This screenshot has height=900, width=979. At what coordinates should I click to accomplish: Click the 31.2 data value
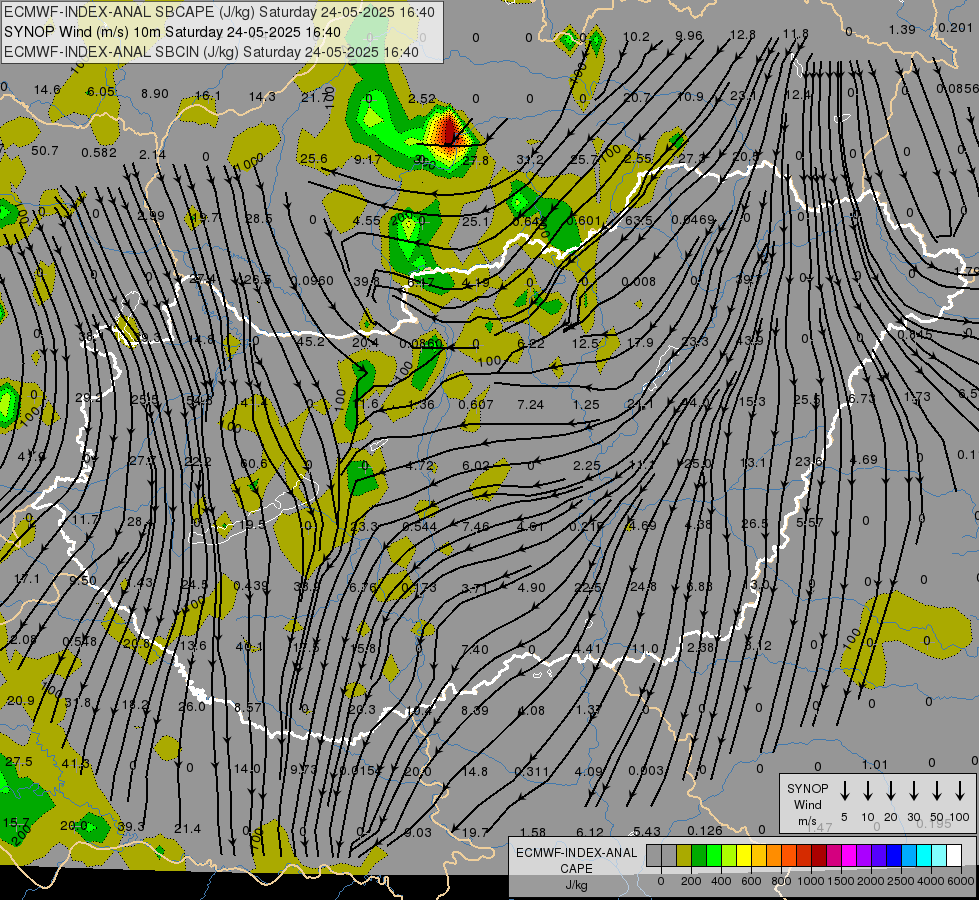(530, 159)
